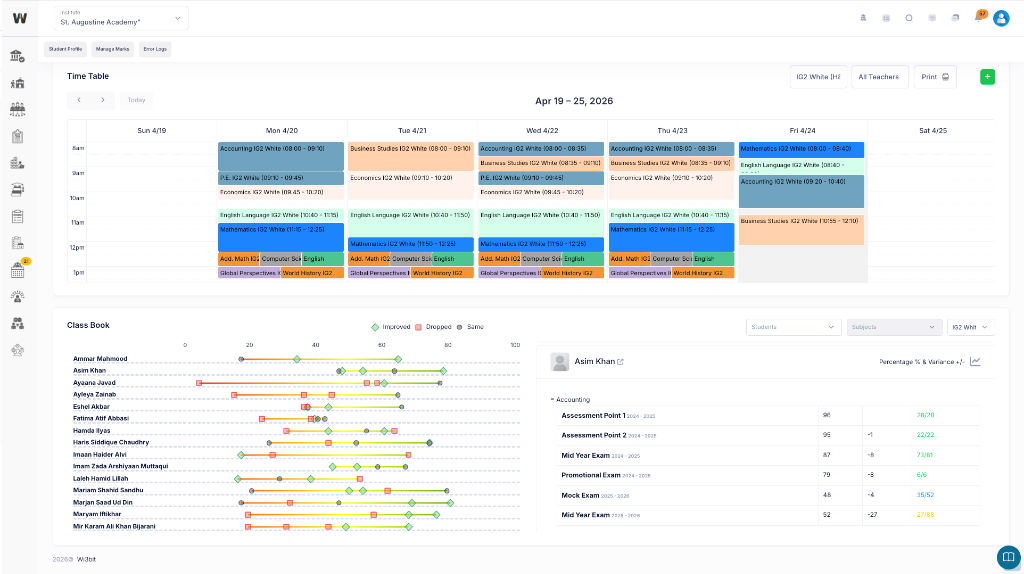1024x574 pixels.
Task: Open the group of people sidebar icon
Action: coord(18,109)
